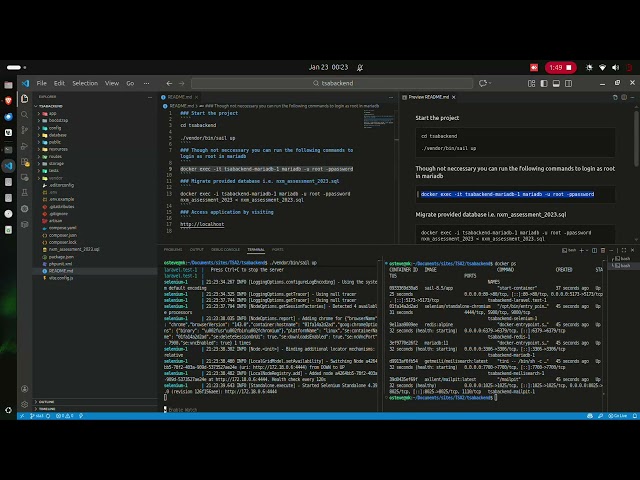
Task: Open phpunit.xml in explorer
Action: (x=60, y=264)
